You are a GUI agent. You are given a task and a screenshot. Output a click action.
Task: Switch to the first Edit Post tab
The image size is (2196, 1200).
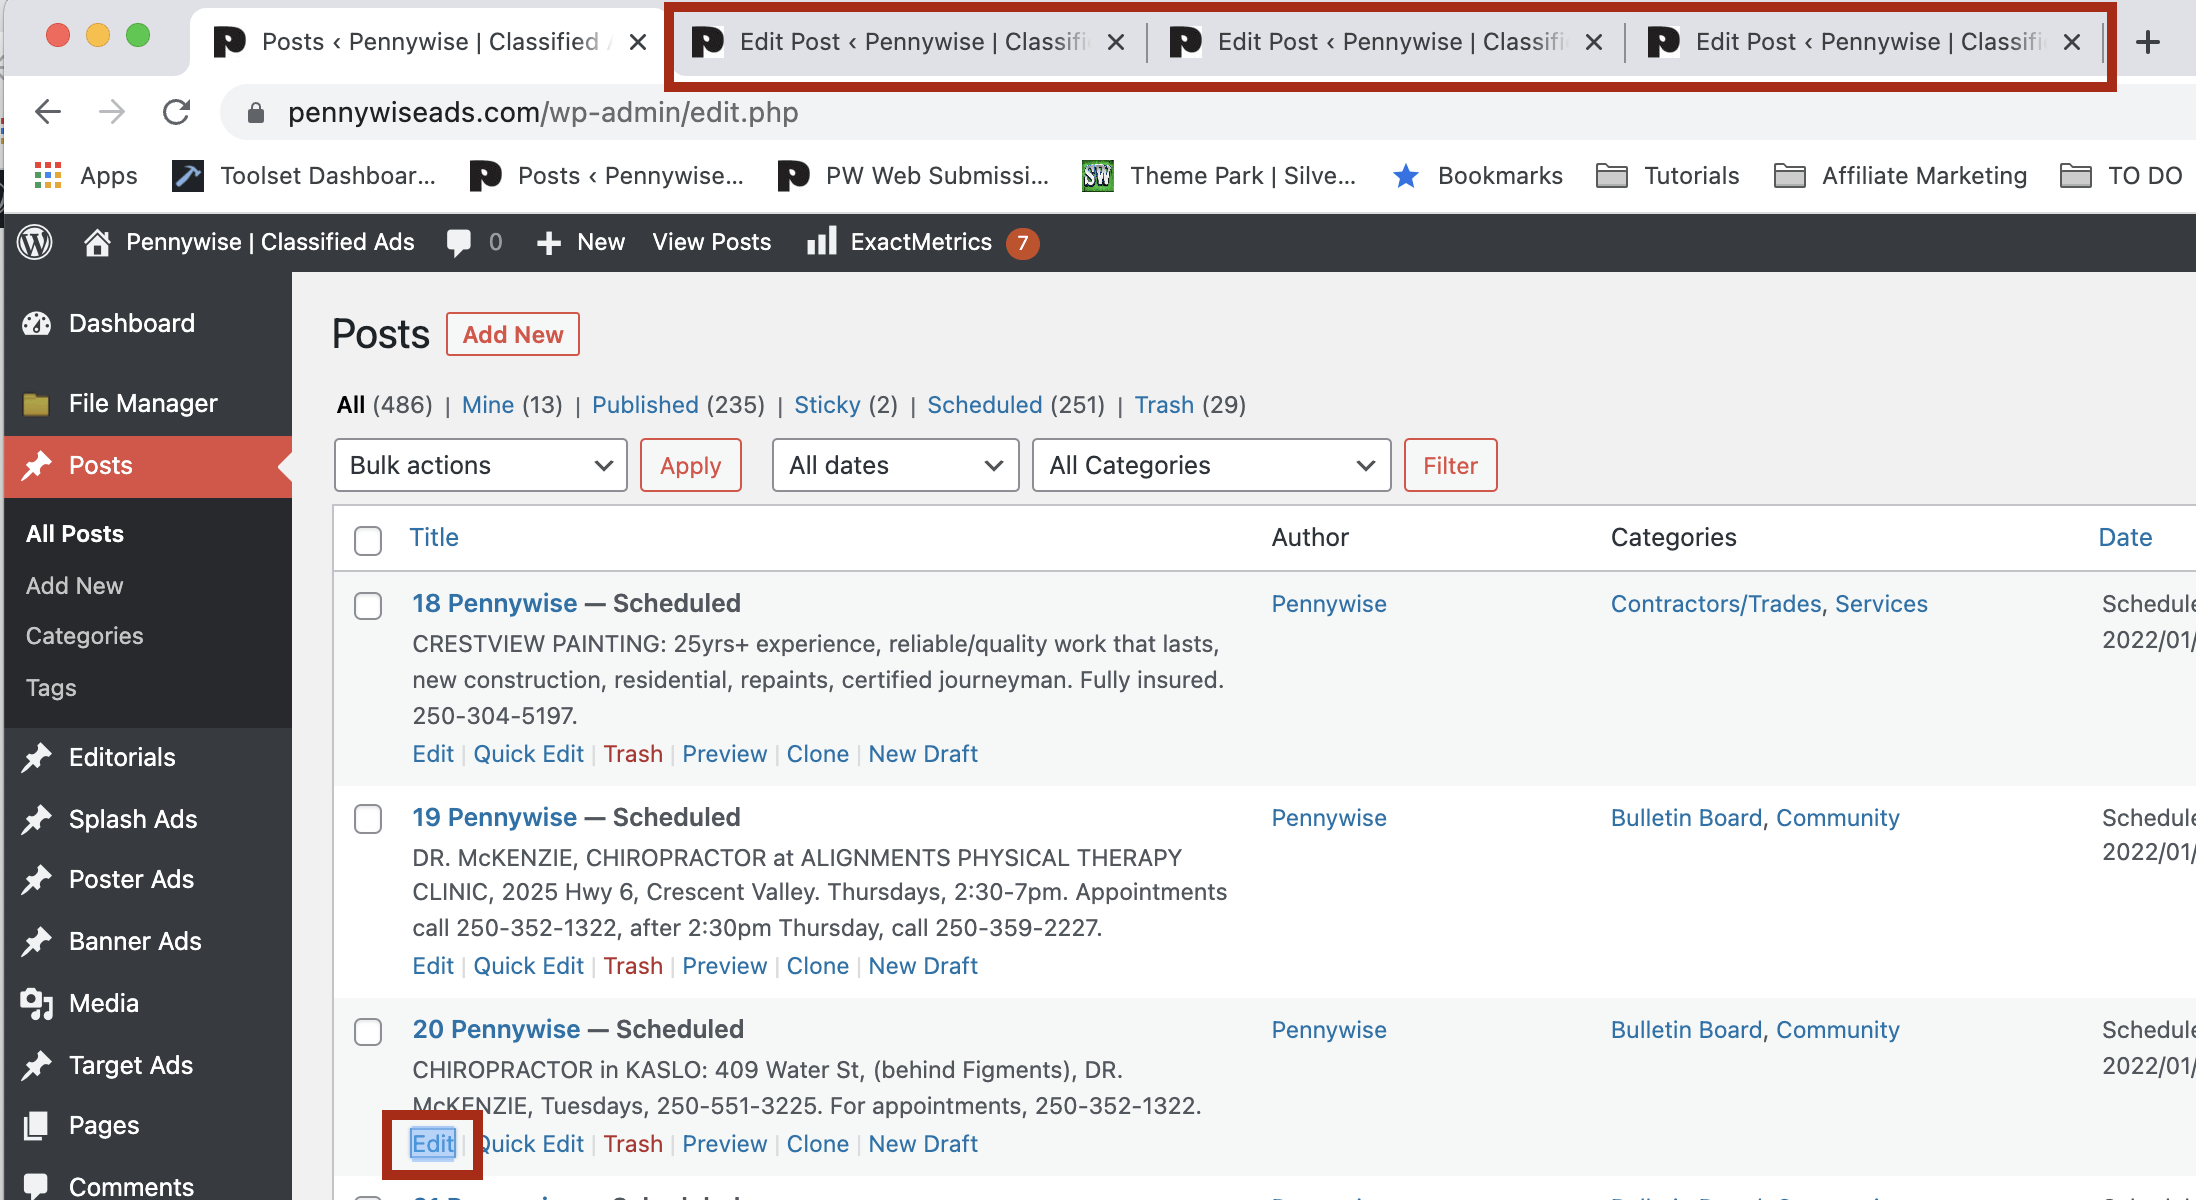coord(910,42)
